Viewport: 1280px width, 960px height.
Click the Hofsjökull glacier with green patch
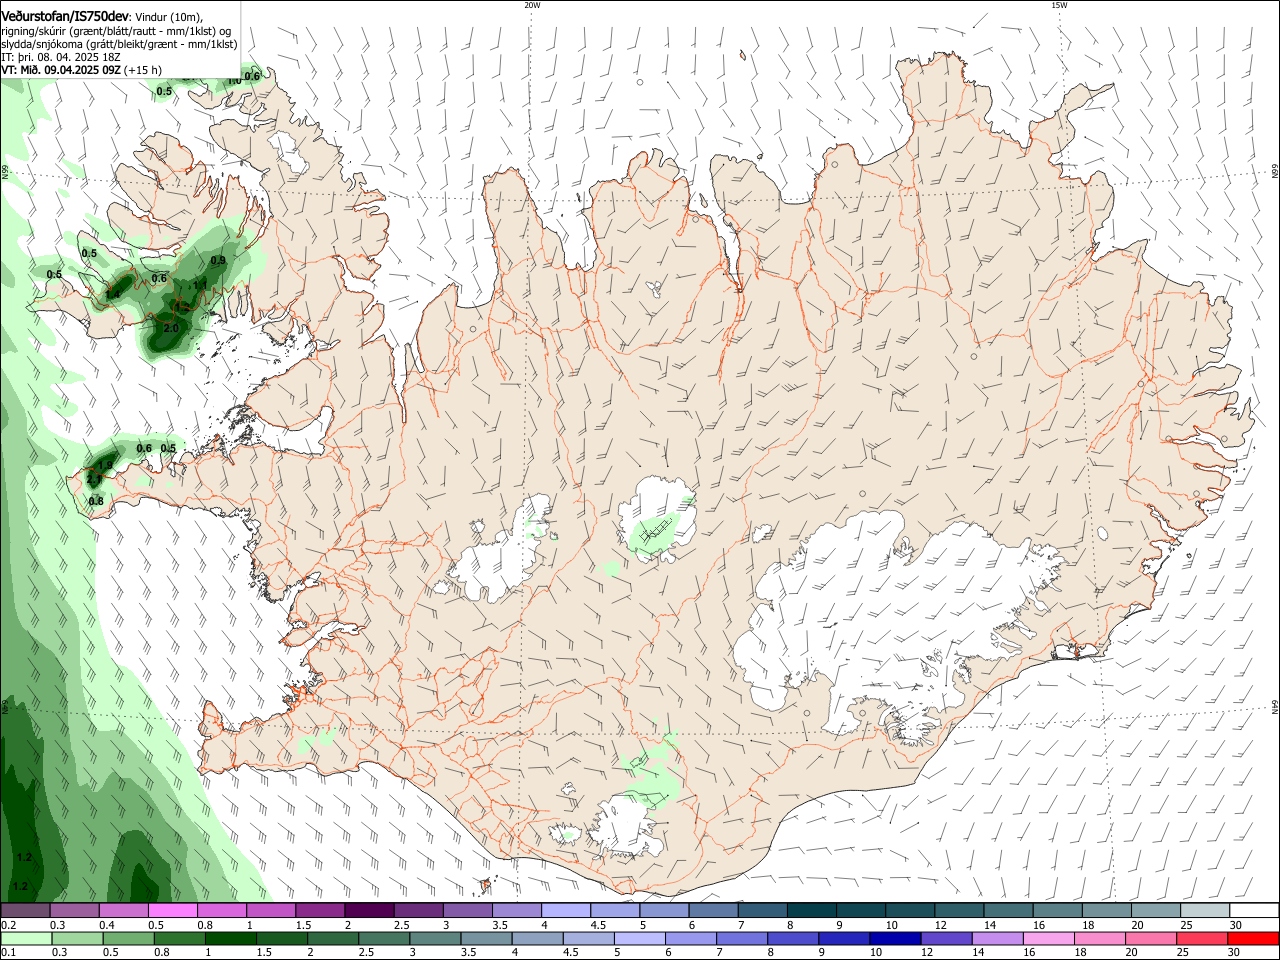coord(656,520)
